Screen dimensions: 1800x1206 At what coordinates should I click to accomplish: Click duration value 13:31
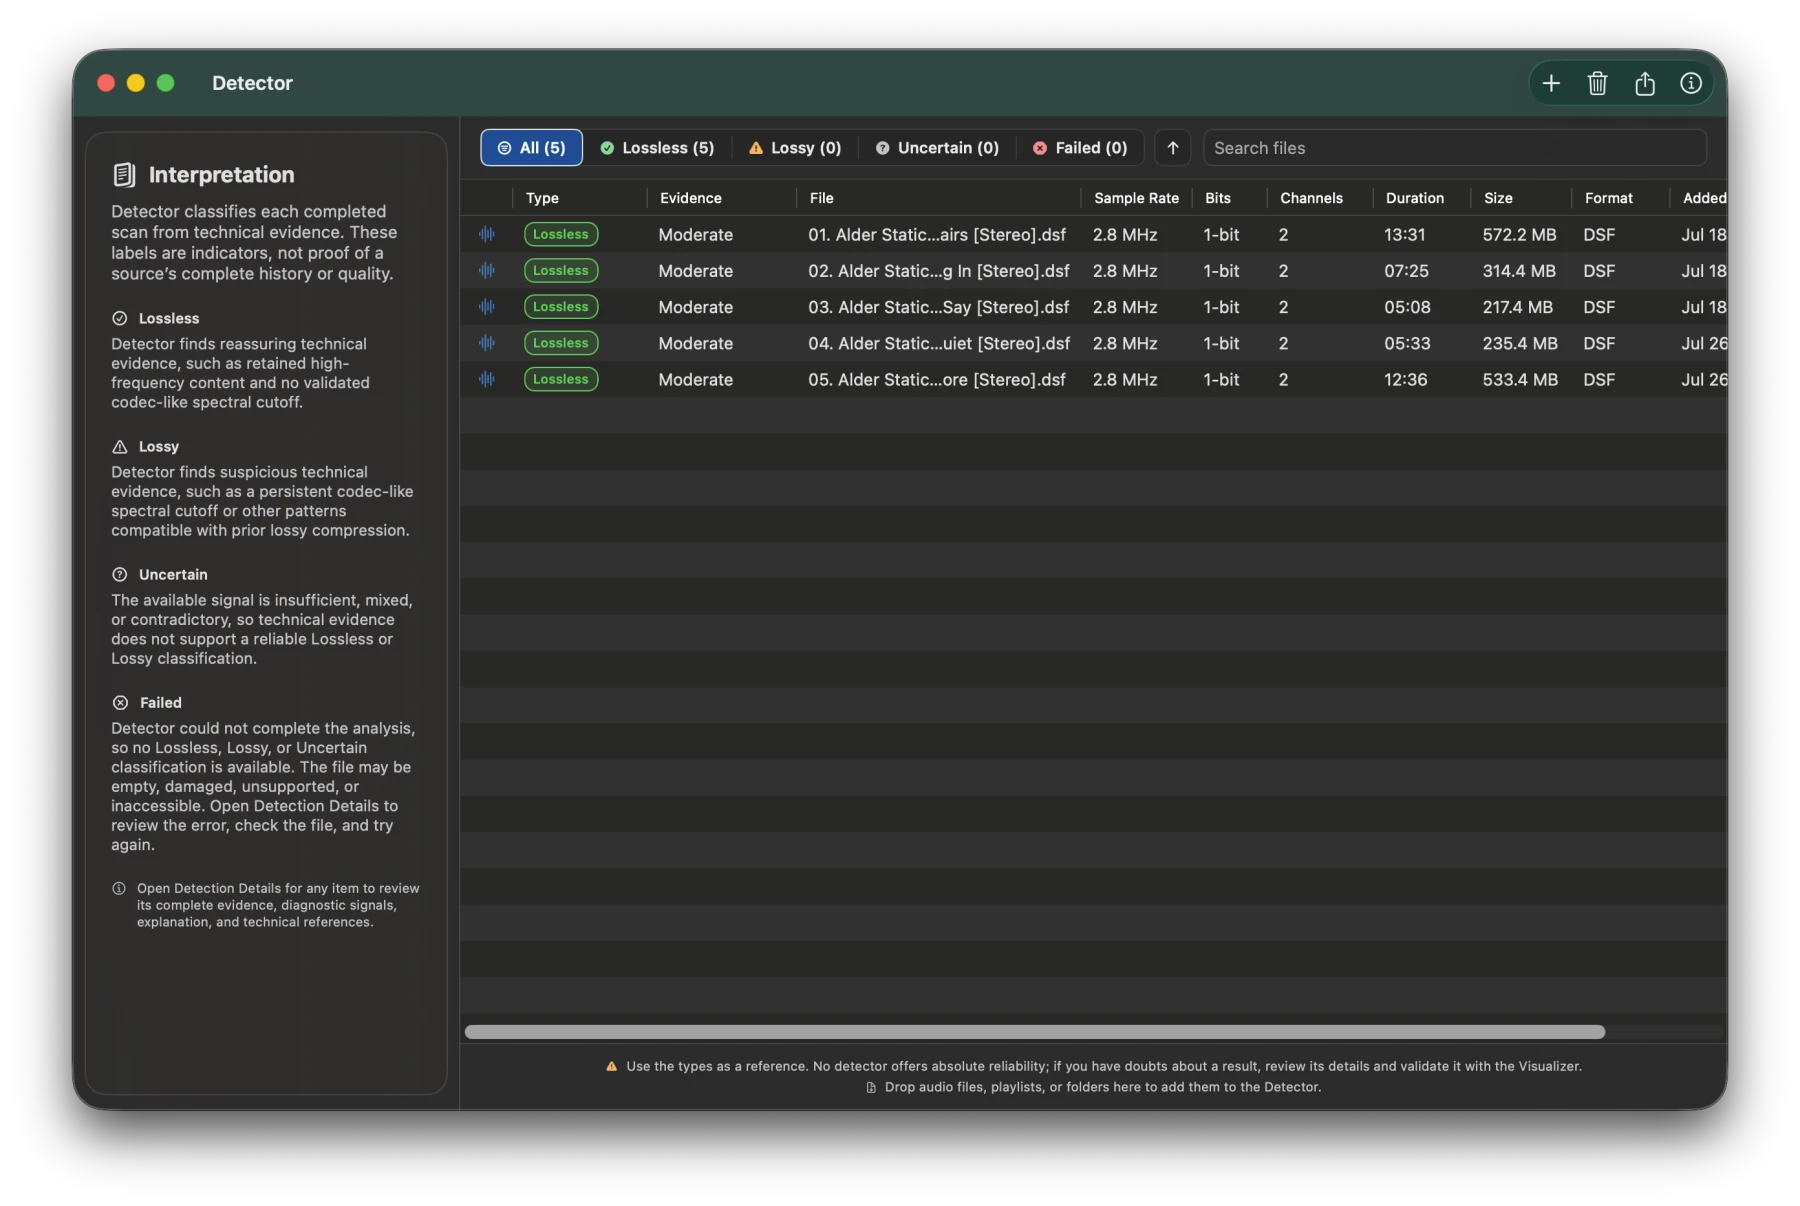[x=1405, y=235]
